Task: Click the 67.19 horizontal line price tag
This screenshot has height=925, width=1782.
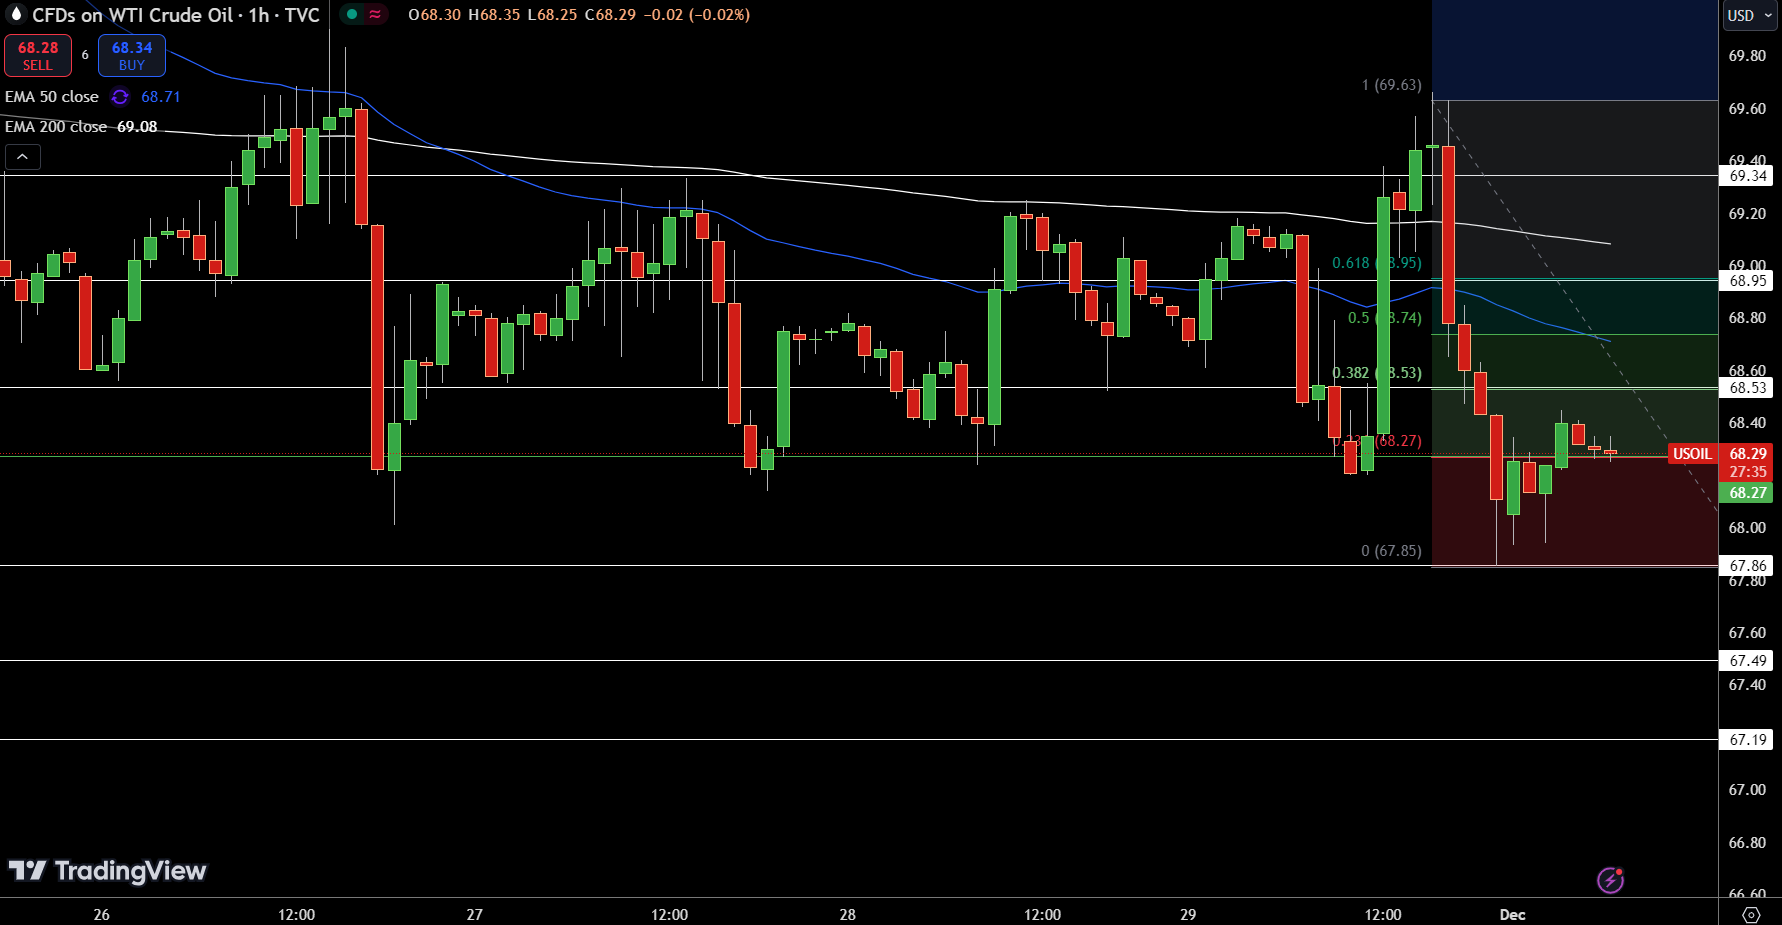Action: (x=1748, y=740)
